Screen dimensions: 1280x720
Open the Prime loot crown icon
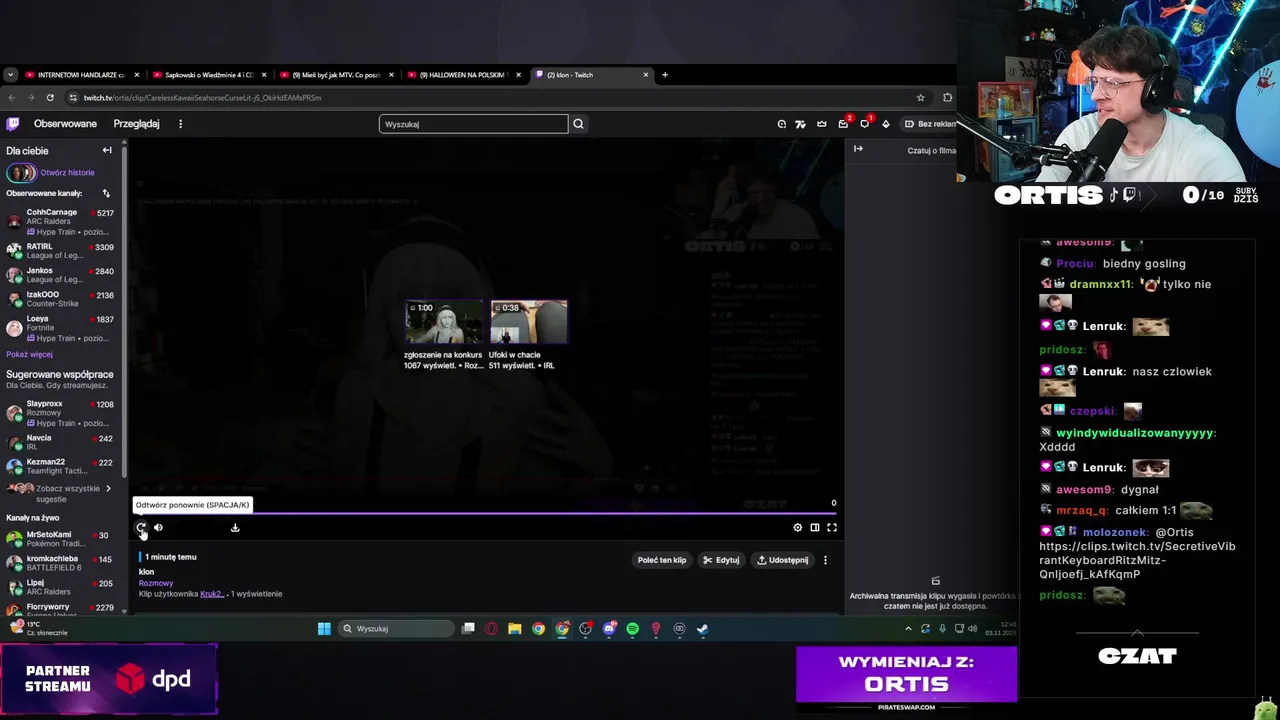tap(822, 124)
